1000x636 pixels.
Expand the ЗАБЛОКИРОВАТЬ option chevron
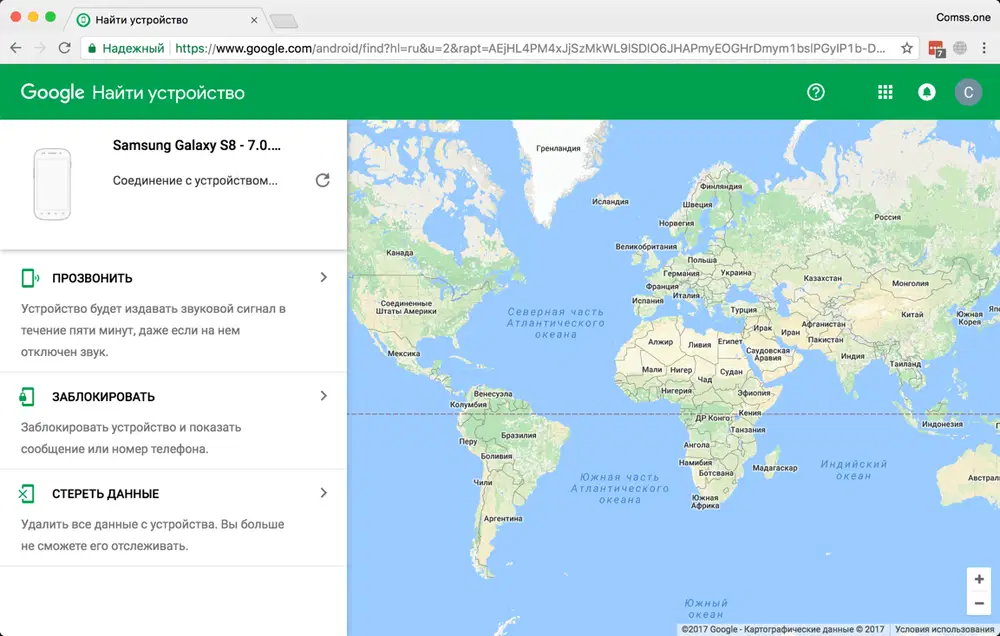point(323,396)
